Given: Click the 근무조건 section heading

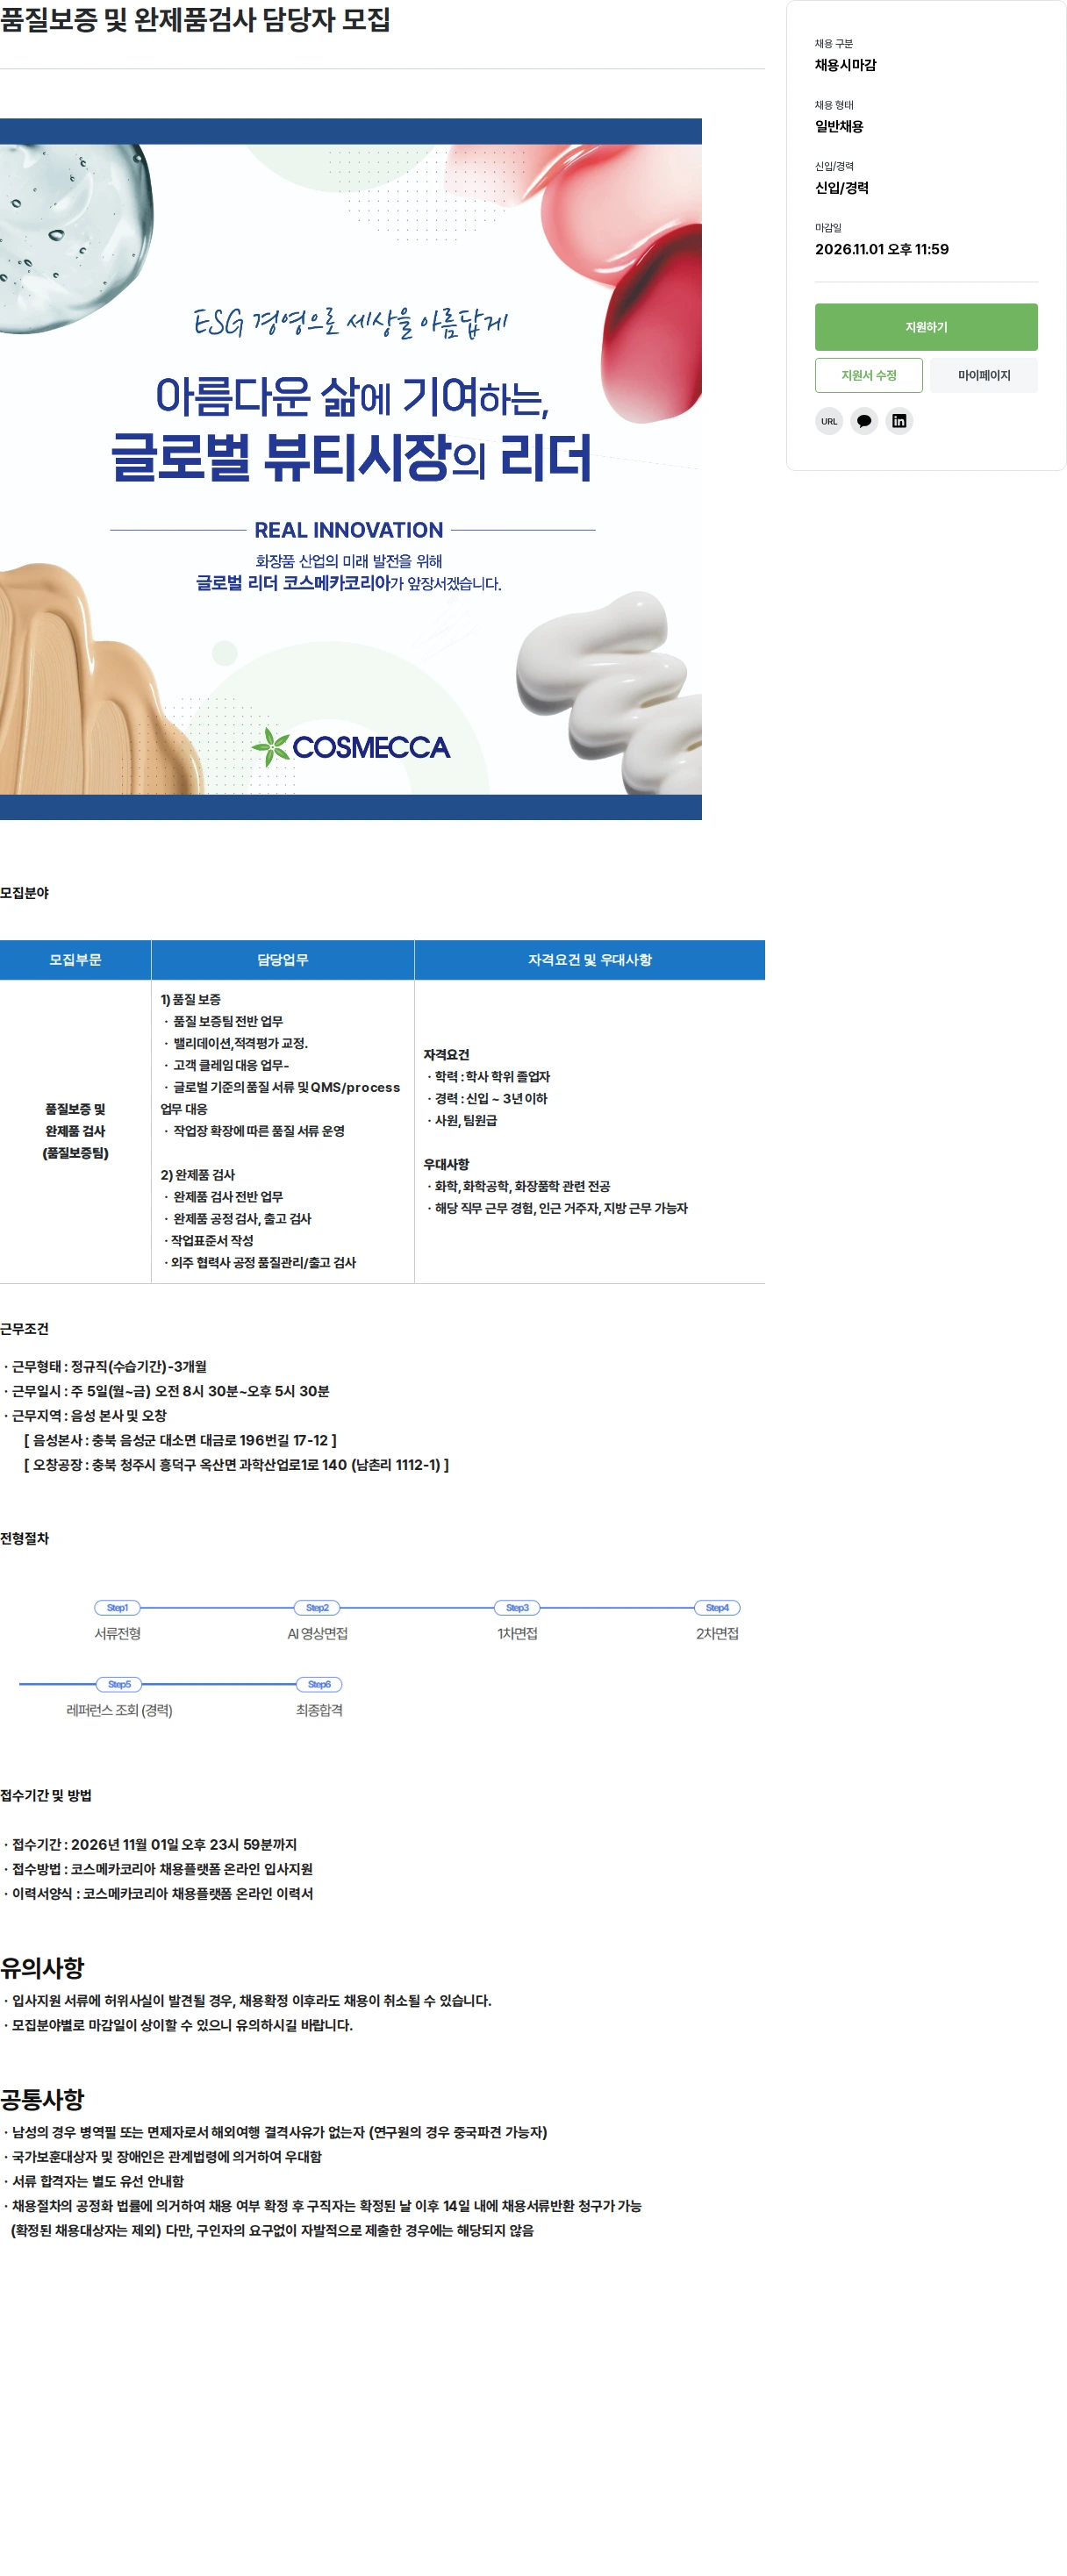Looking at the screenshot, I should pos(24,1329).
